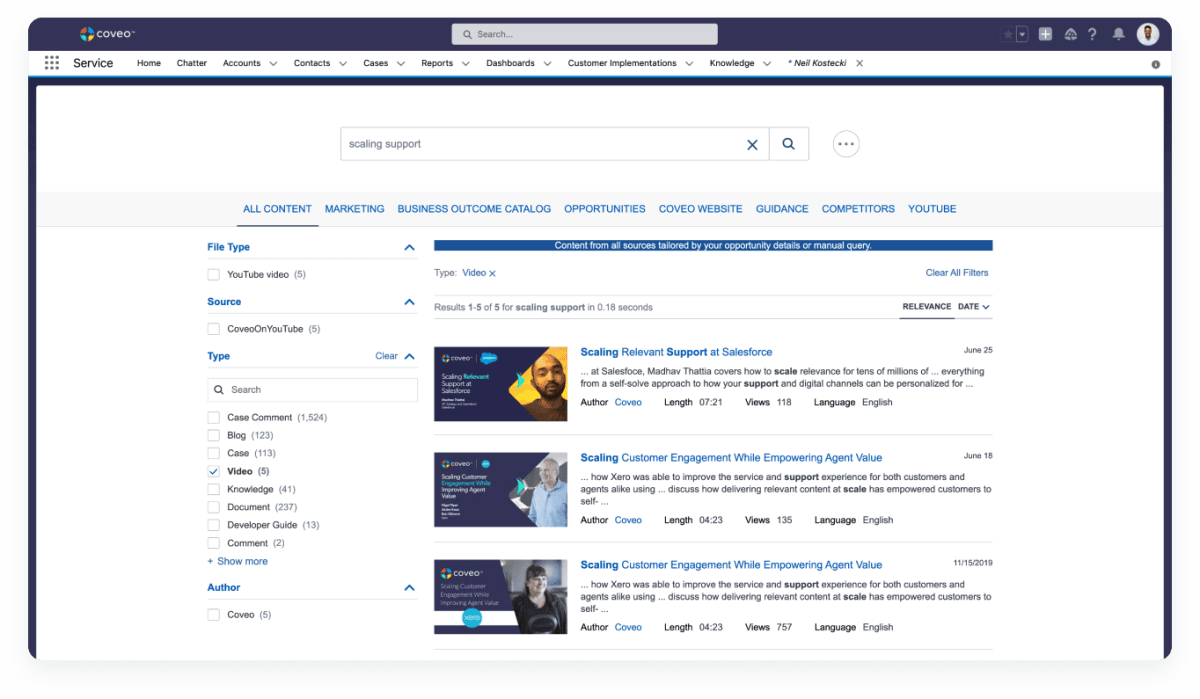Open the notifications bell icon
1200x699 pixels.
click(x=1119, y=34)
